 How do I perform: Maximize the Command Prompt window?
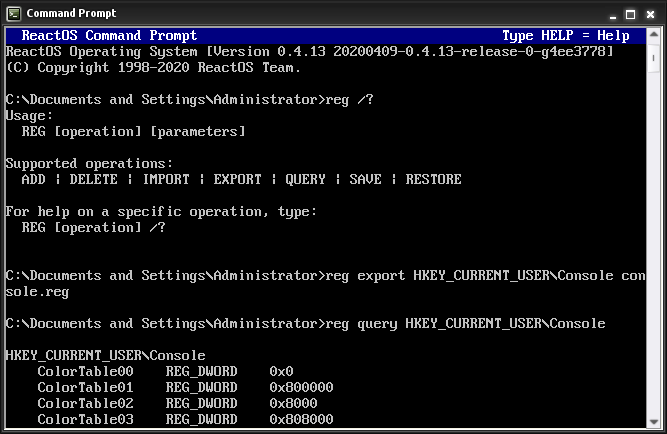629,13
